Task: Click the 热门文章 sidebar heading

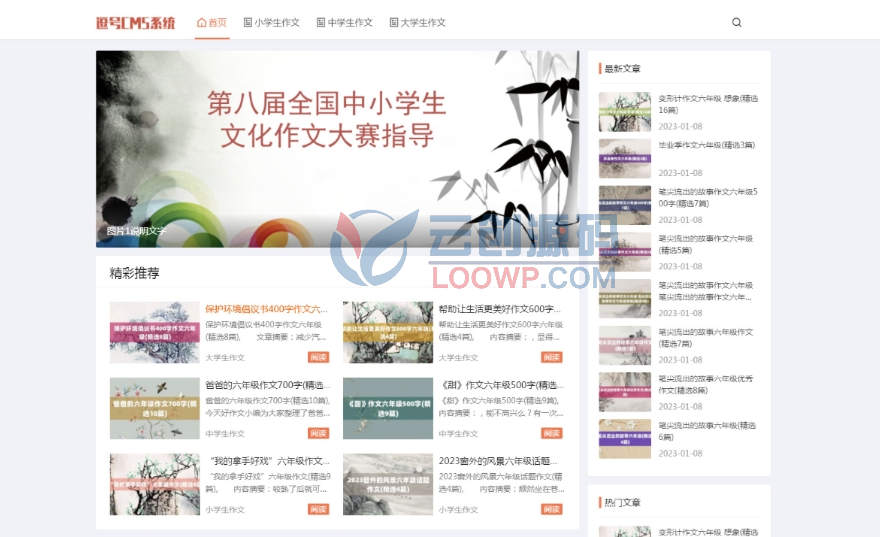Action: [x=622, y=502]
